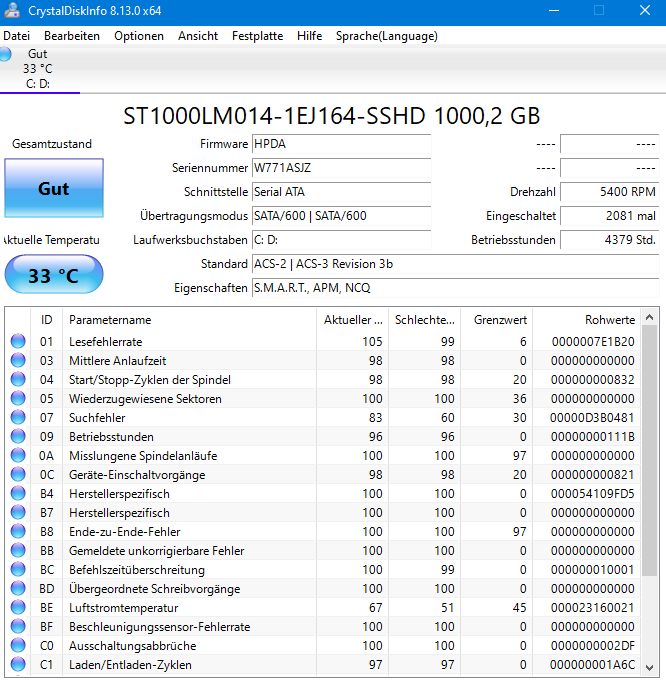Click raw value 00000000111B
Image resolution: width=666 pixels, height=684 pixels.
click(x=592, y=437)
